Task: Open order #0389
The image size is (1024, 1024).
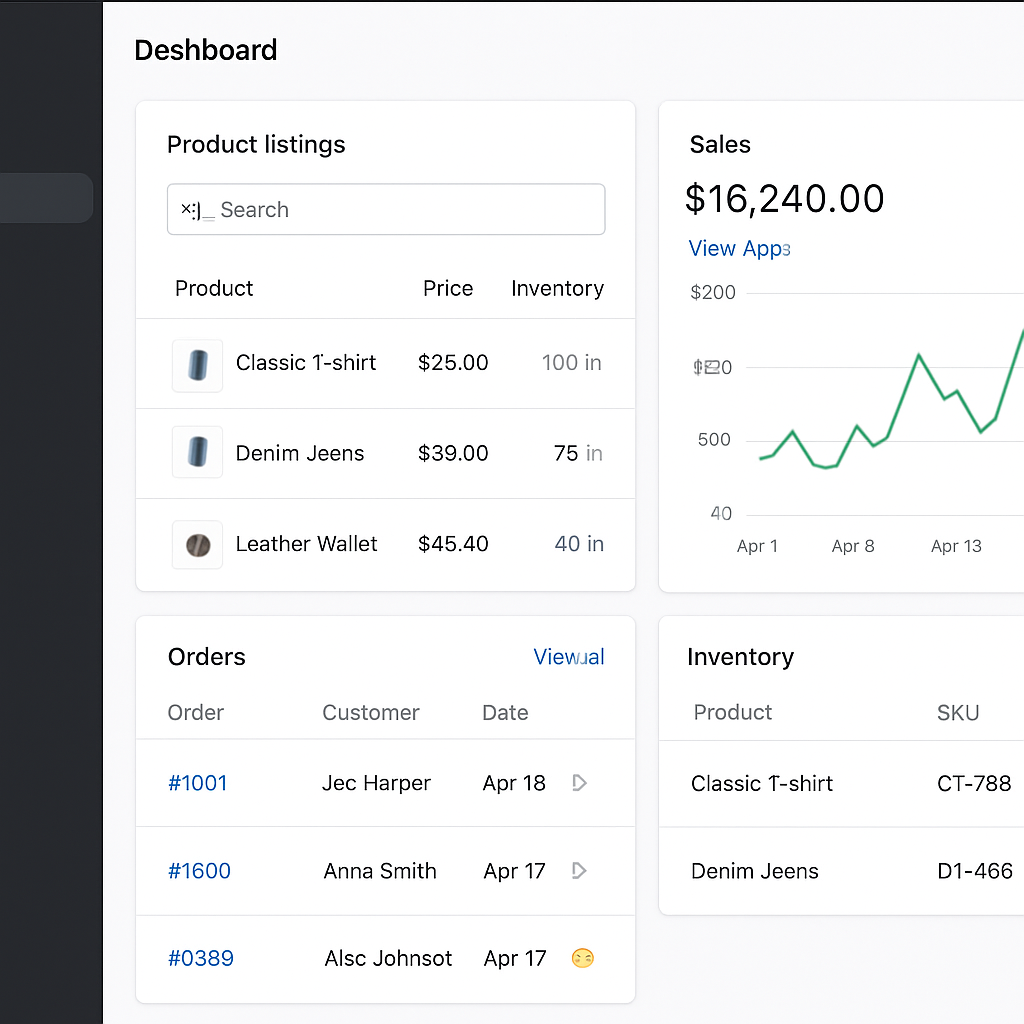Action: pyautogui.click(x=200, y=958)
